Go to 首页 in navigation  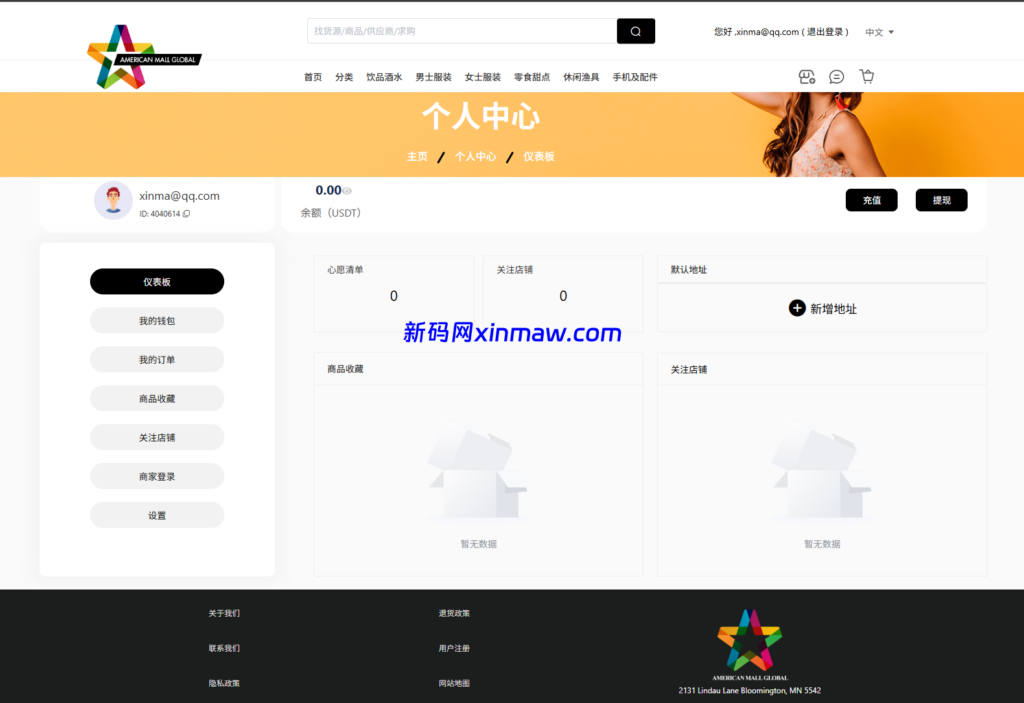coord(313,77)
